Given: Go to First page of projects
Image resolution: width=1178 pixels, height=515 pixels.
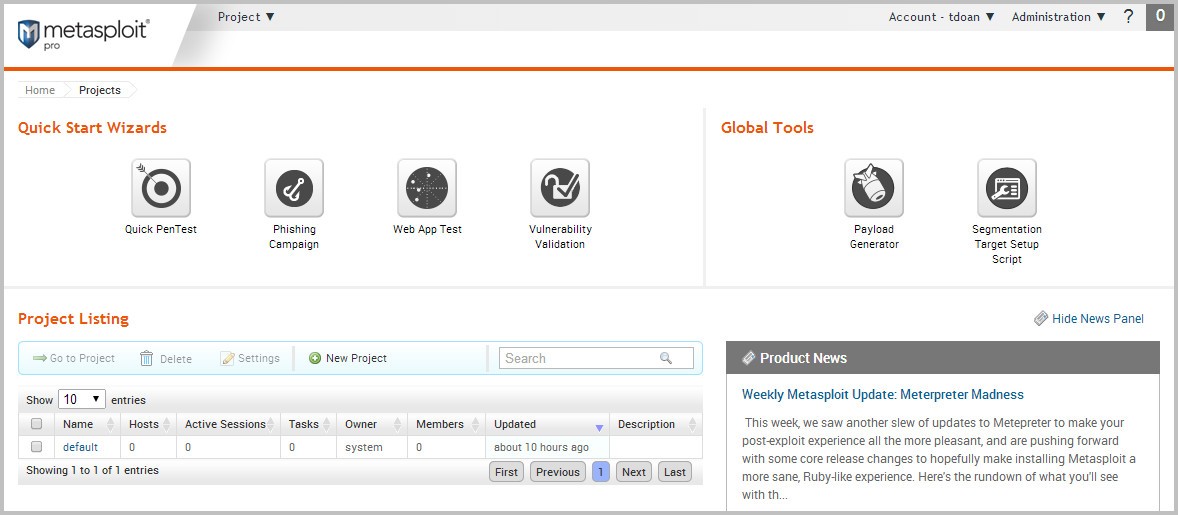Looking at the screenshot, I should coord(506,471).
